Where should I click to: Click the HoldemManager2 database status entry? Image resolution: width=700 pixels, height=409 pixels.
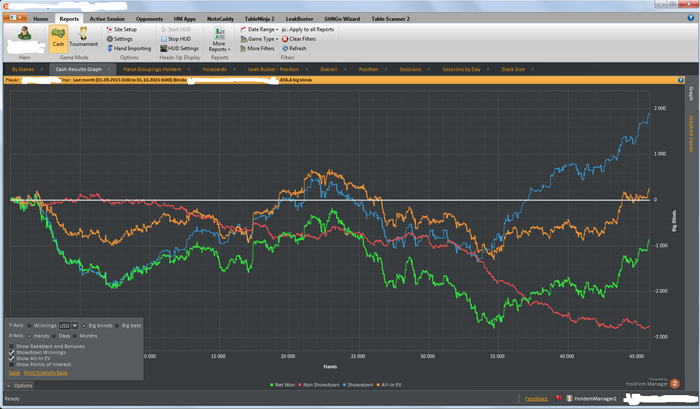click(x=592, y=399)
